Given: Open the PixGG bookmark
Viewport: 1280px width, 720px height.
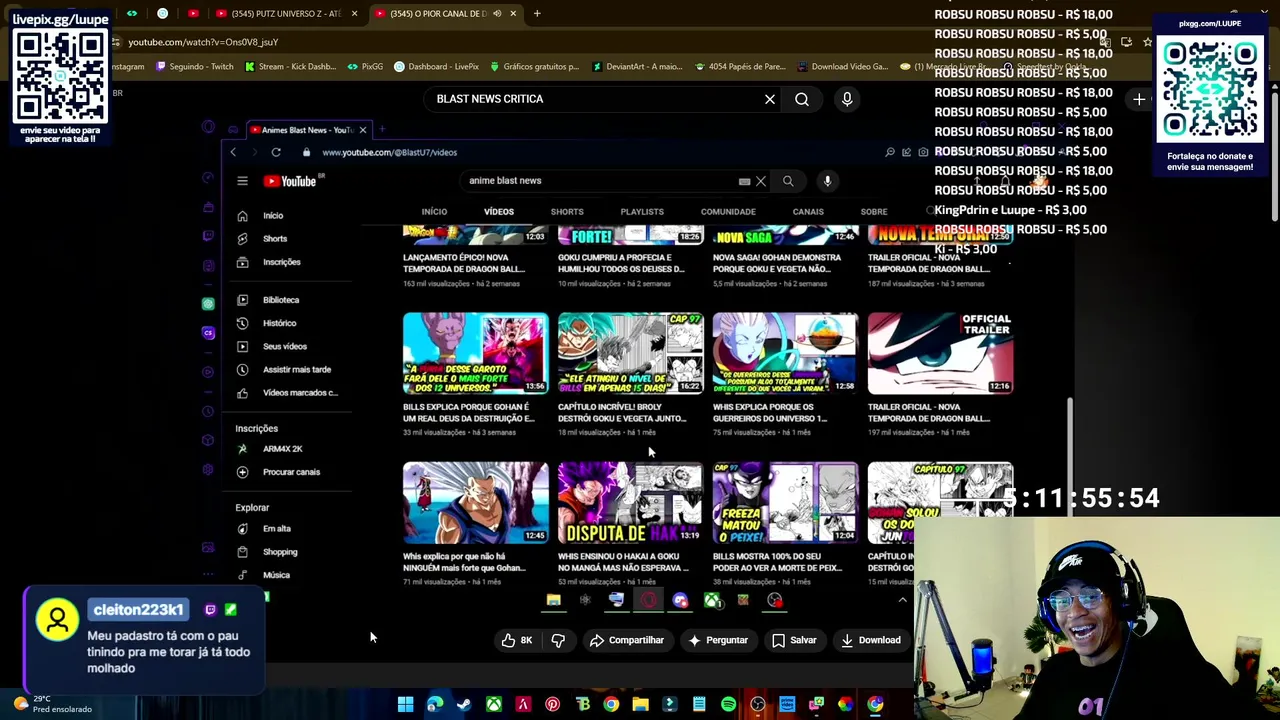Looking at the screenshot, I should [x=365, y=67].
